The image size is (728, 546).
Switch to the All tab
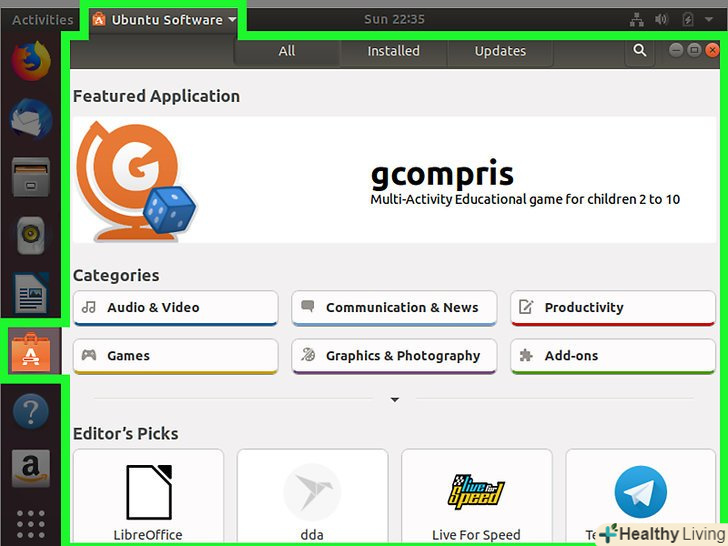coord(287,51)
